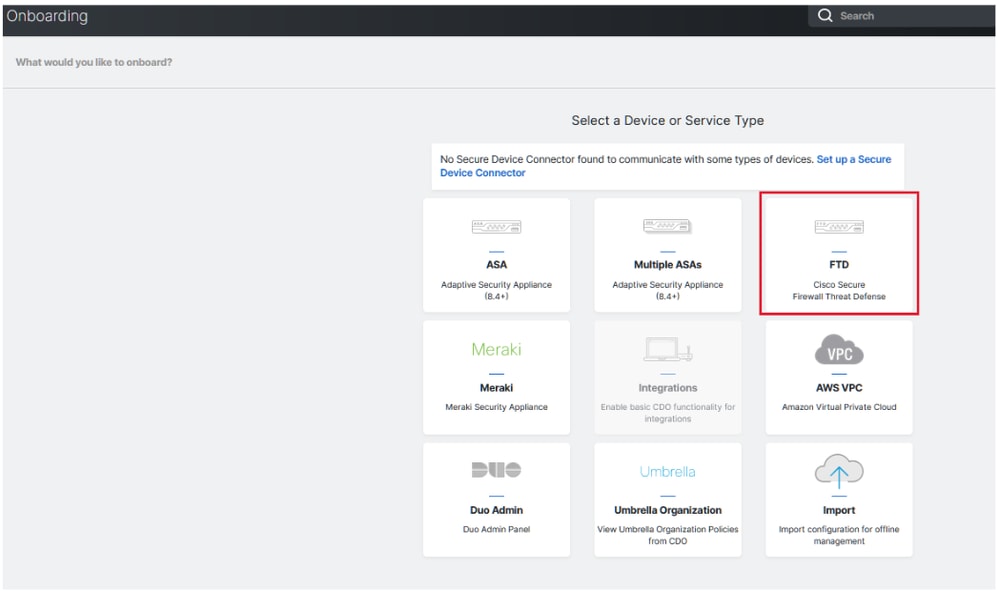Click 'Select a Device or Service Type' heading
The height and width of the screenshot is (591, 999).
pos(667,120)
